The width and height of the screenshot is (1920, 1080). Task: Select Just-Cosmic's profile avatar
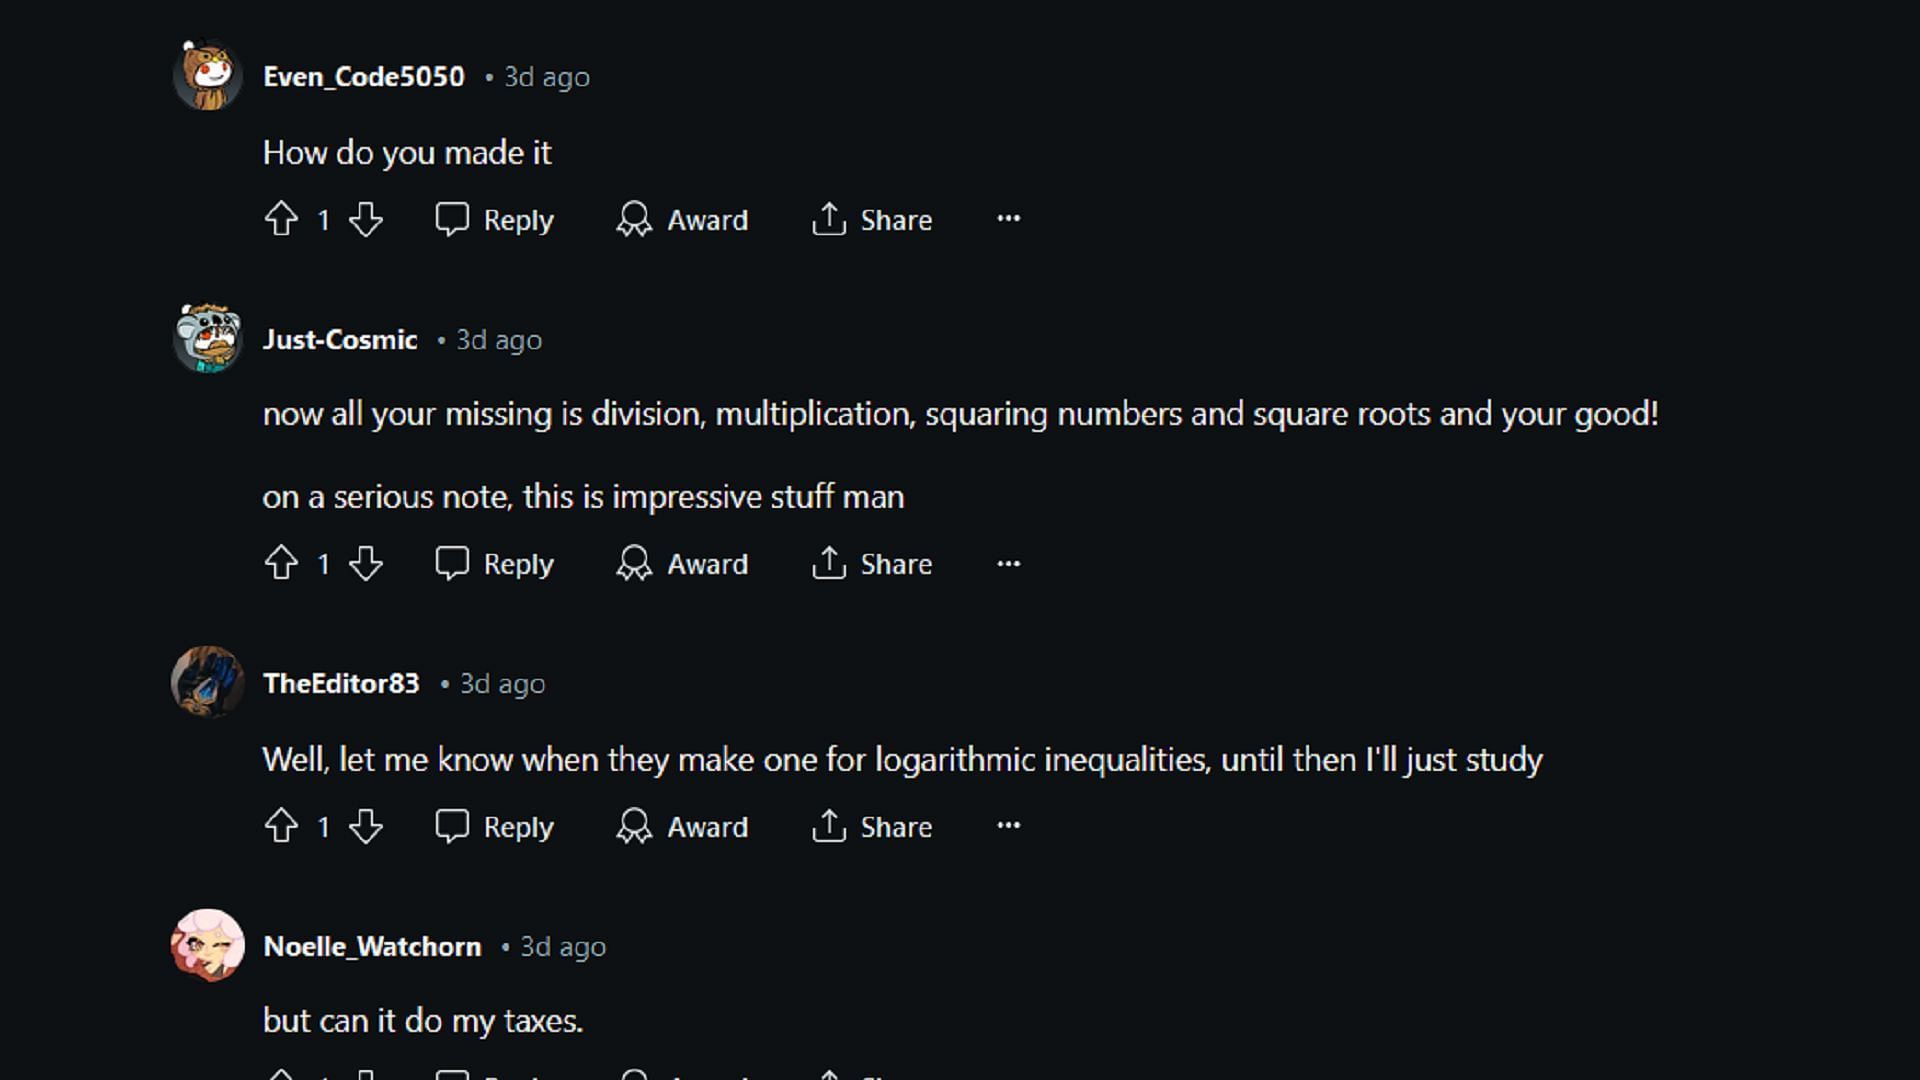[207, 339]
